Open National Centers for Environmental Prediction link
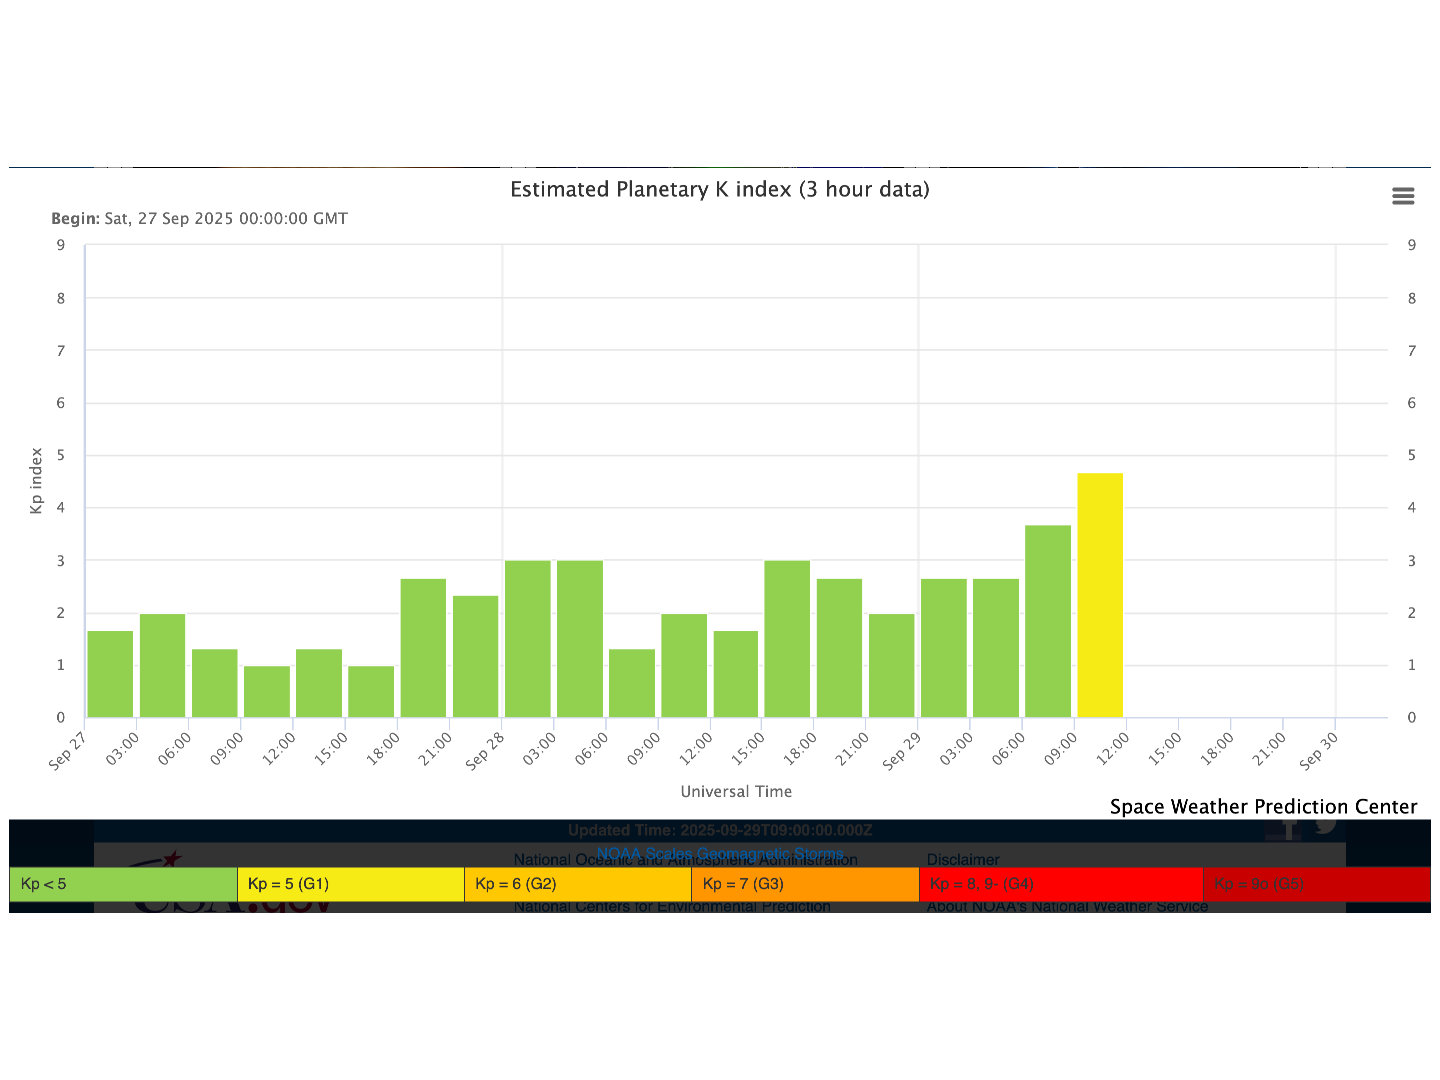 click(x=672, y=907)
